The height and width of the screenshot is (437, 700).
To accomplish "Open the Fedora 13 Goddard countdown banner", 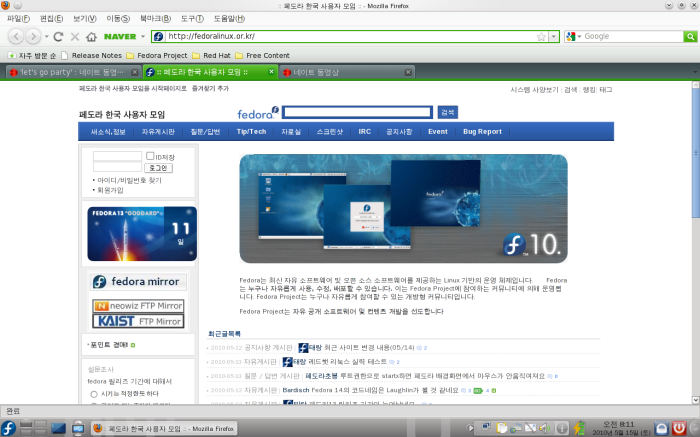I will pyautogui.click(x=142, y=233).
